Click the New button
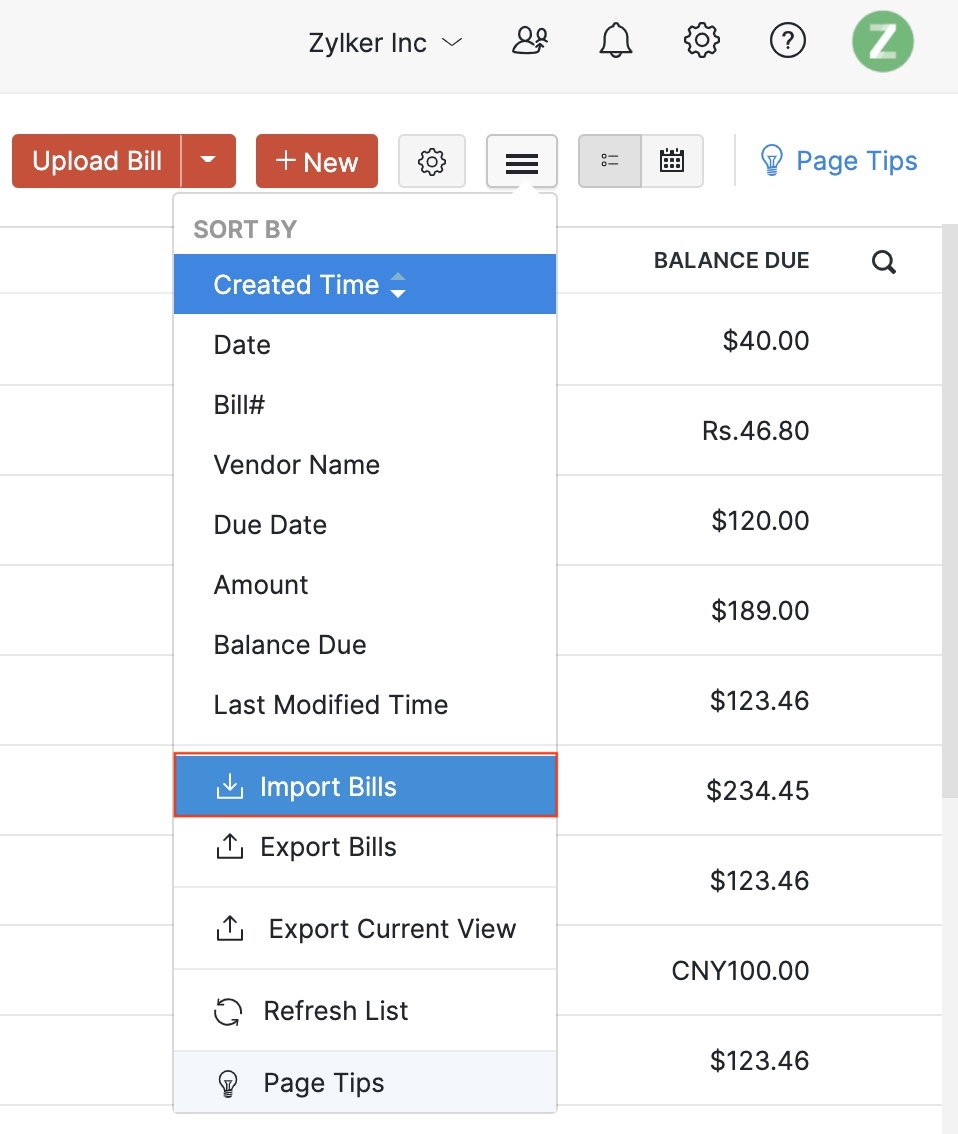958x1134 pixels. point(316,160)
